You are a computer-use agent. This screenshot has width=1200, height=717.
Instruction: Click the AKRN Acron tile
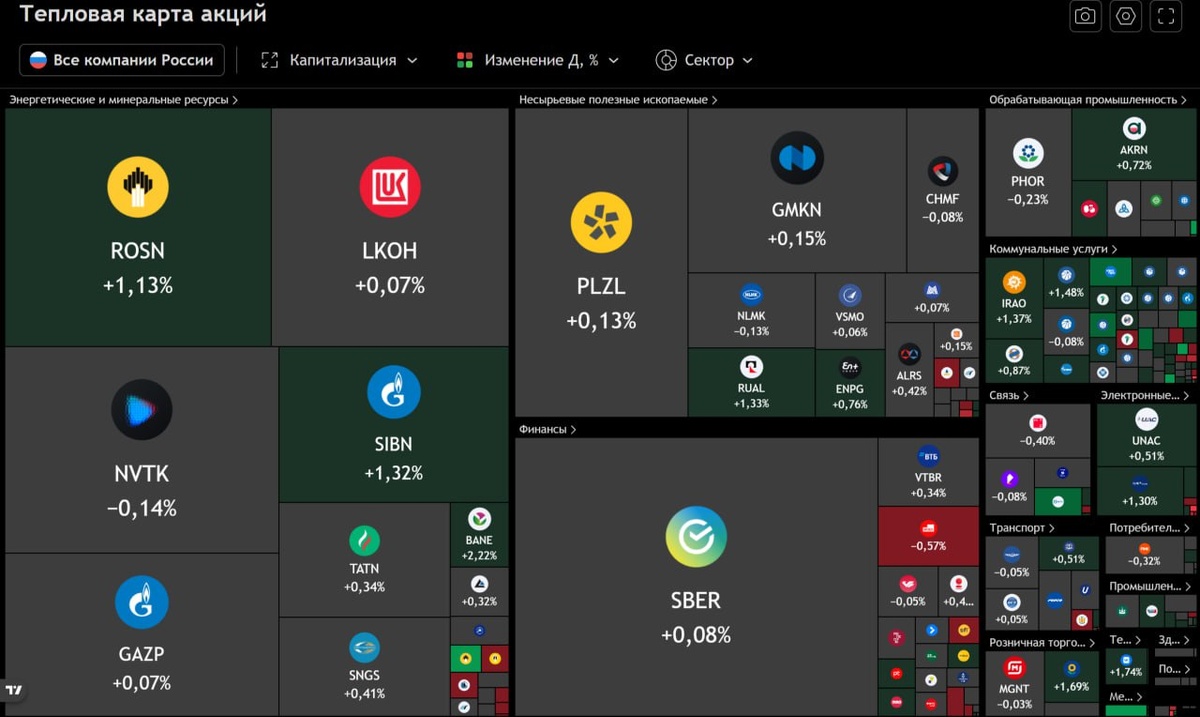1134,144
